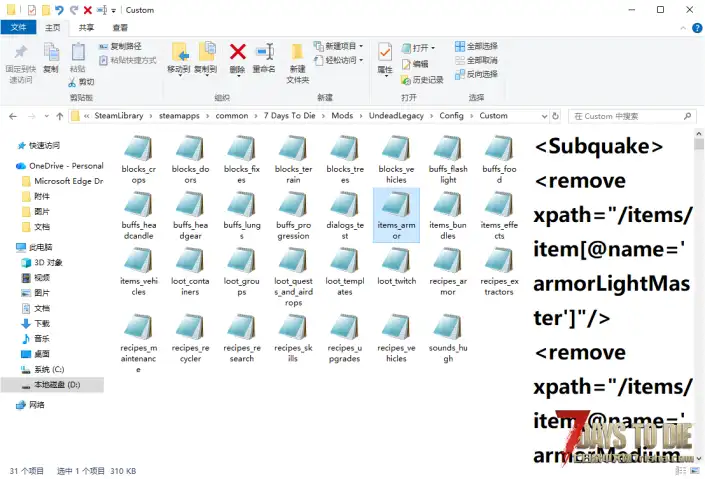Select Local Disk (D:) in sidebar
Screen dimensions: 705x479
click(52, 385)
